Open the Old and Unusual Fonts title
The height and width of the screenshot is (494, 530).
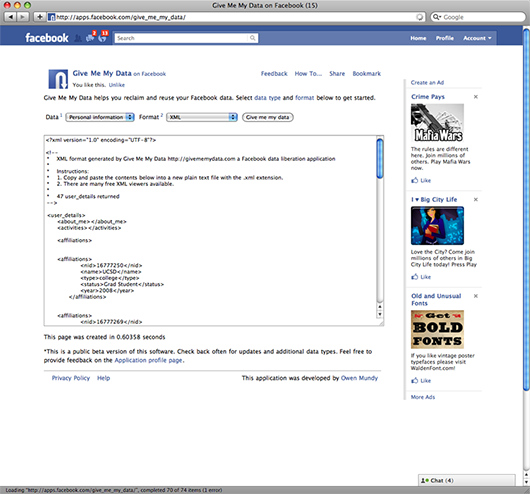coord(436,300)
